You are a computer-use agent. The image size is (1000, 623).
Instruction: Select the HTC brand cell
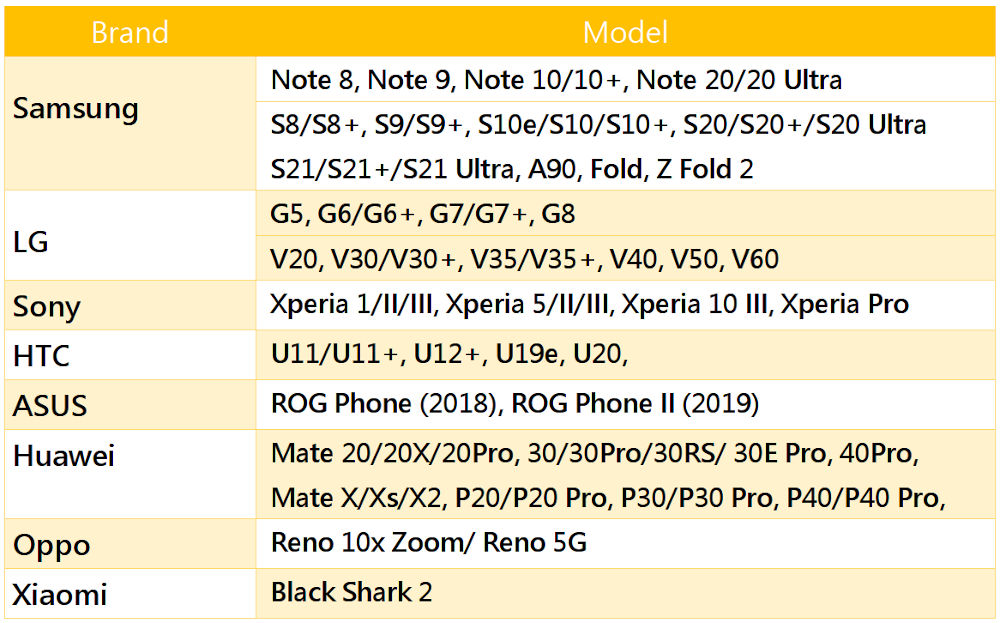pyautogui.click(x=130, y=355)
